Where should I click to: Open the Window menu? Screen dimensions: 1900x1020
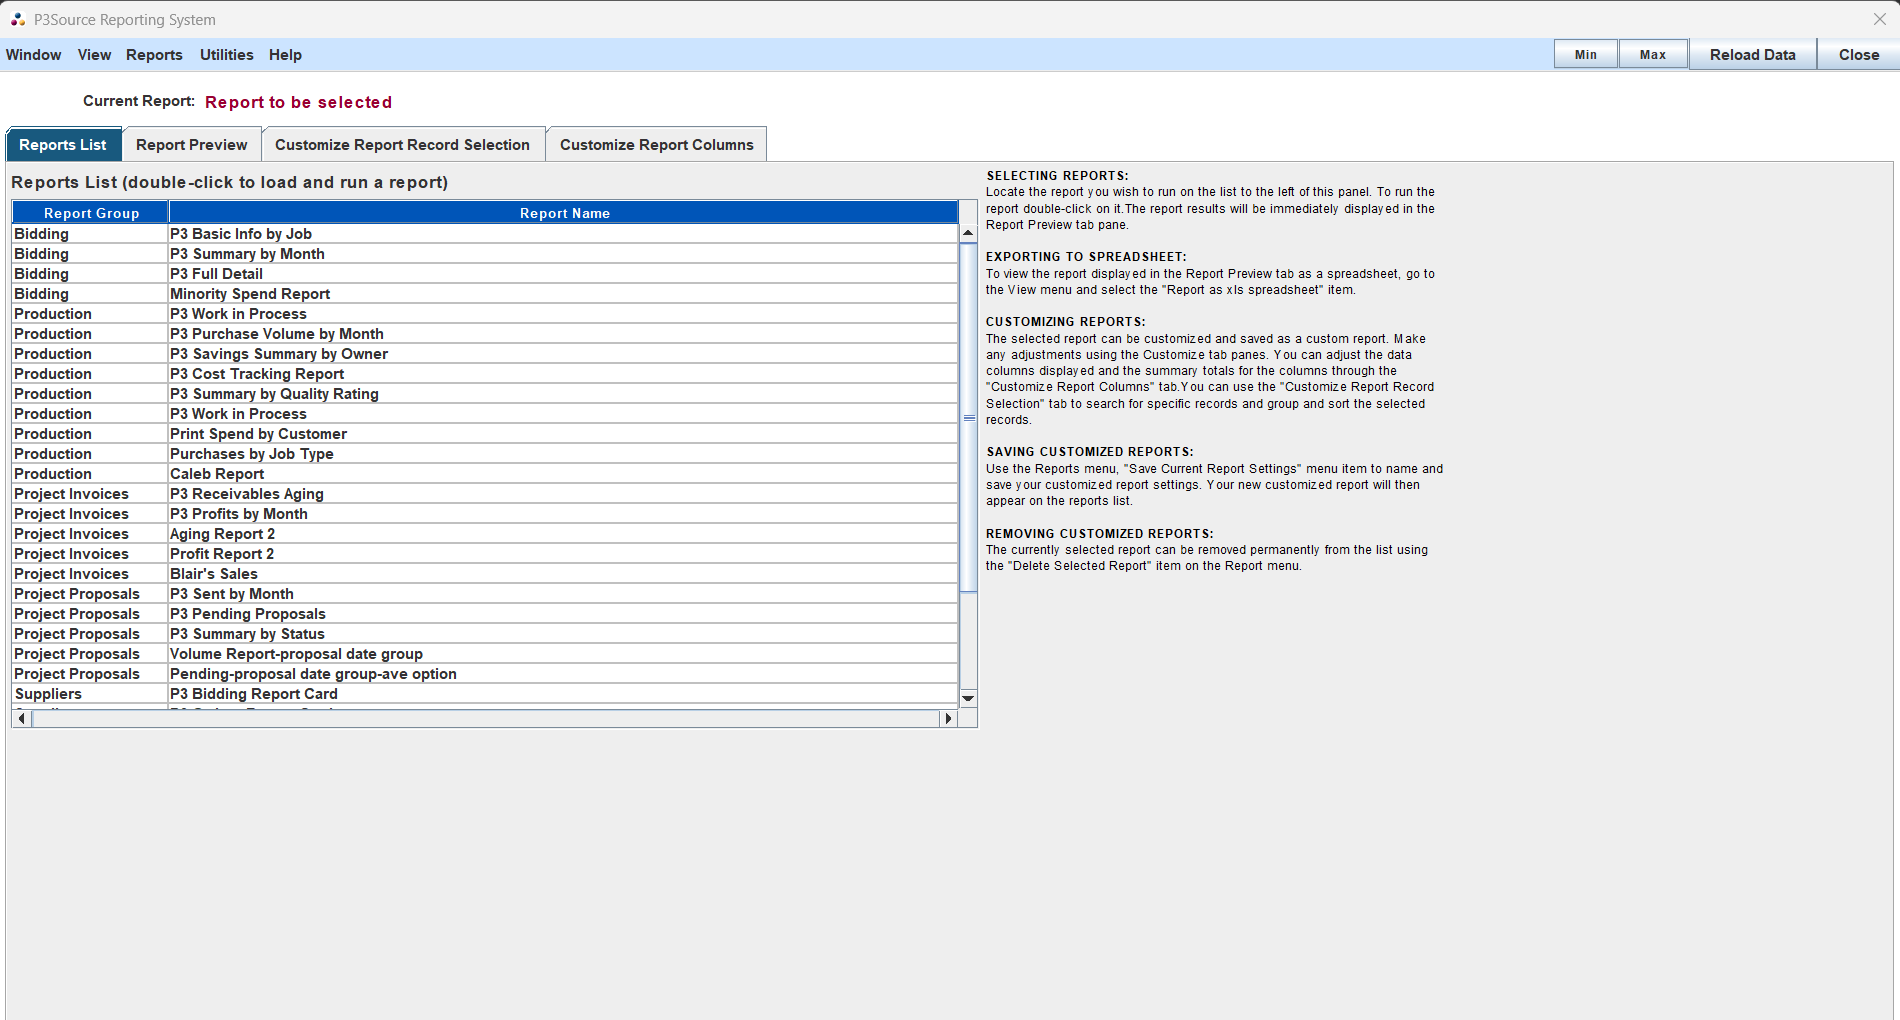pyautogui.click(x=33, y=55)
